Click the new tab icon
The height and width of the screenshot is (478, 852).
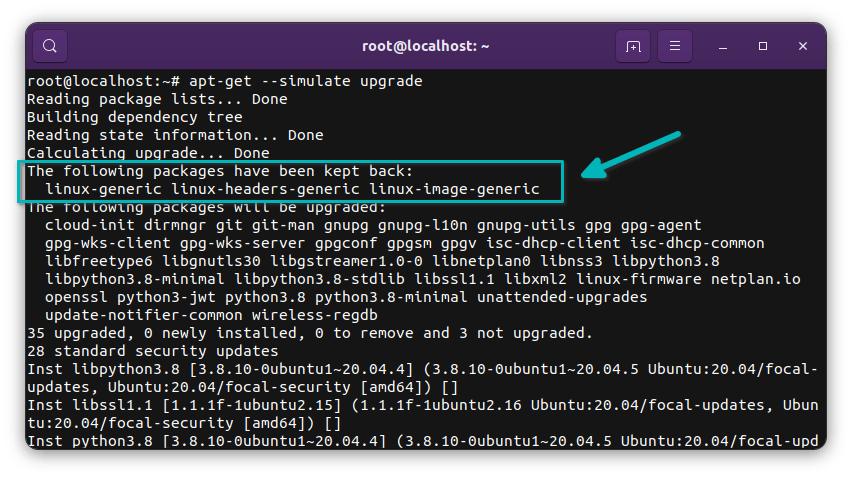[633, 46]
